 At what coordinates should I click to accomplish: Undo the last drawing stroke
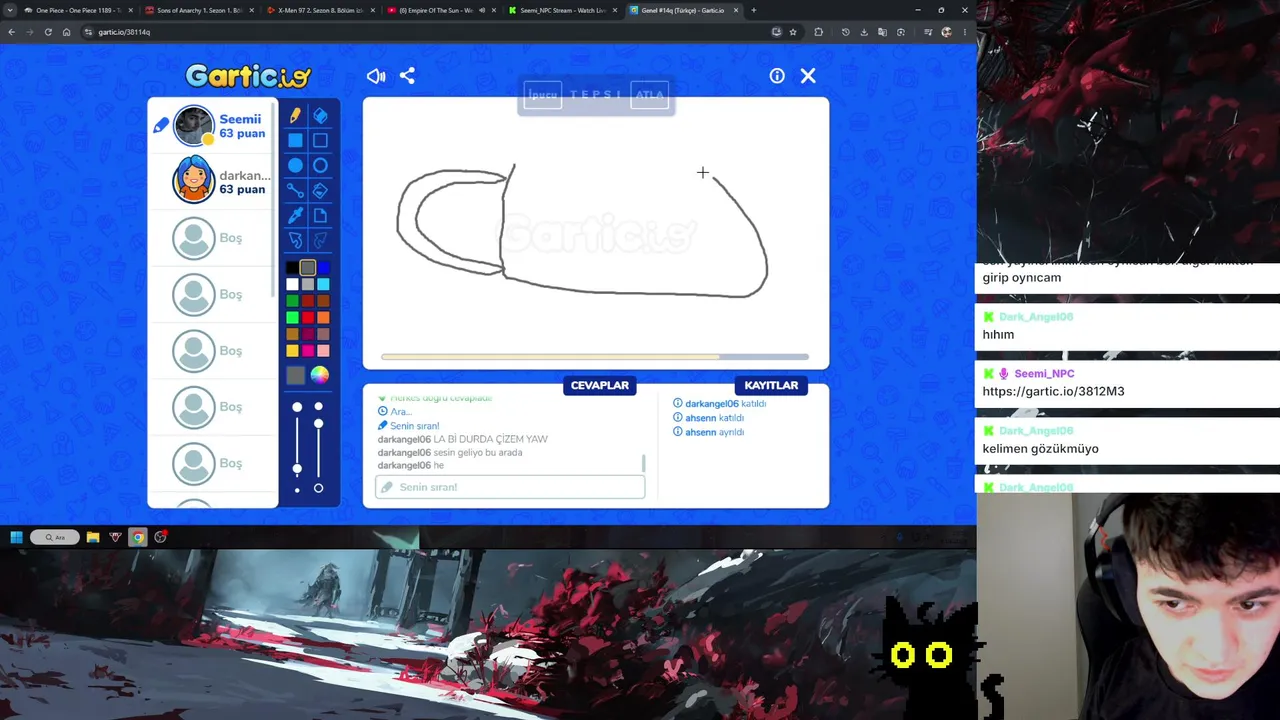[x=295, y=240]
